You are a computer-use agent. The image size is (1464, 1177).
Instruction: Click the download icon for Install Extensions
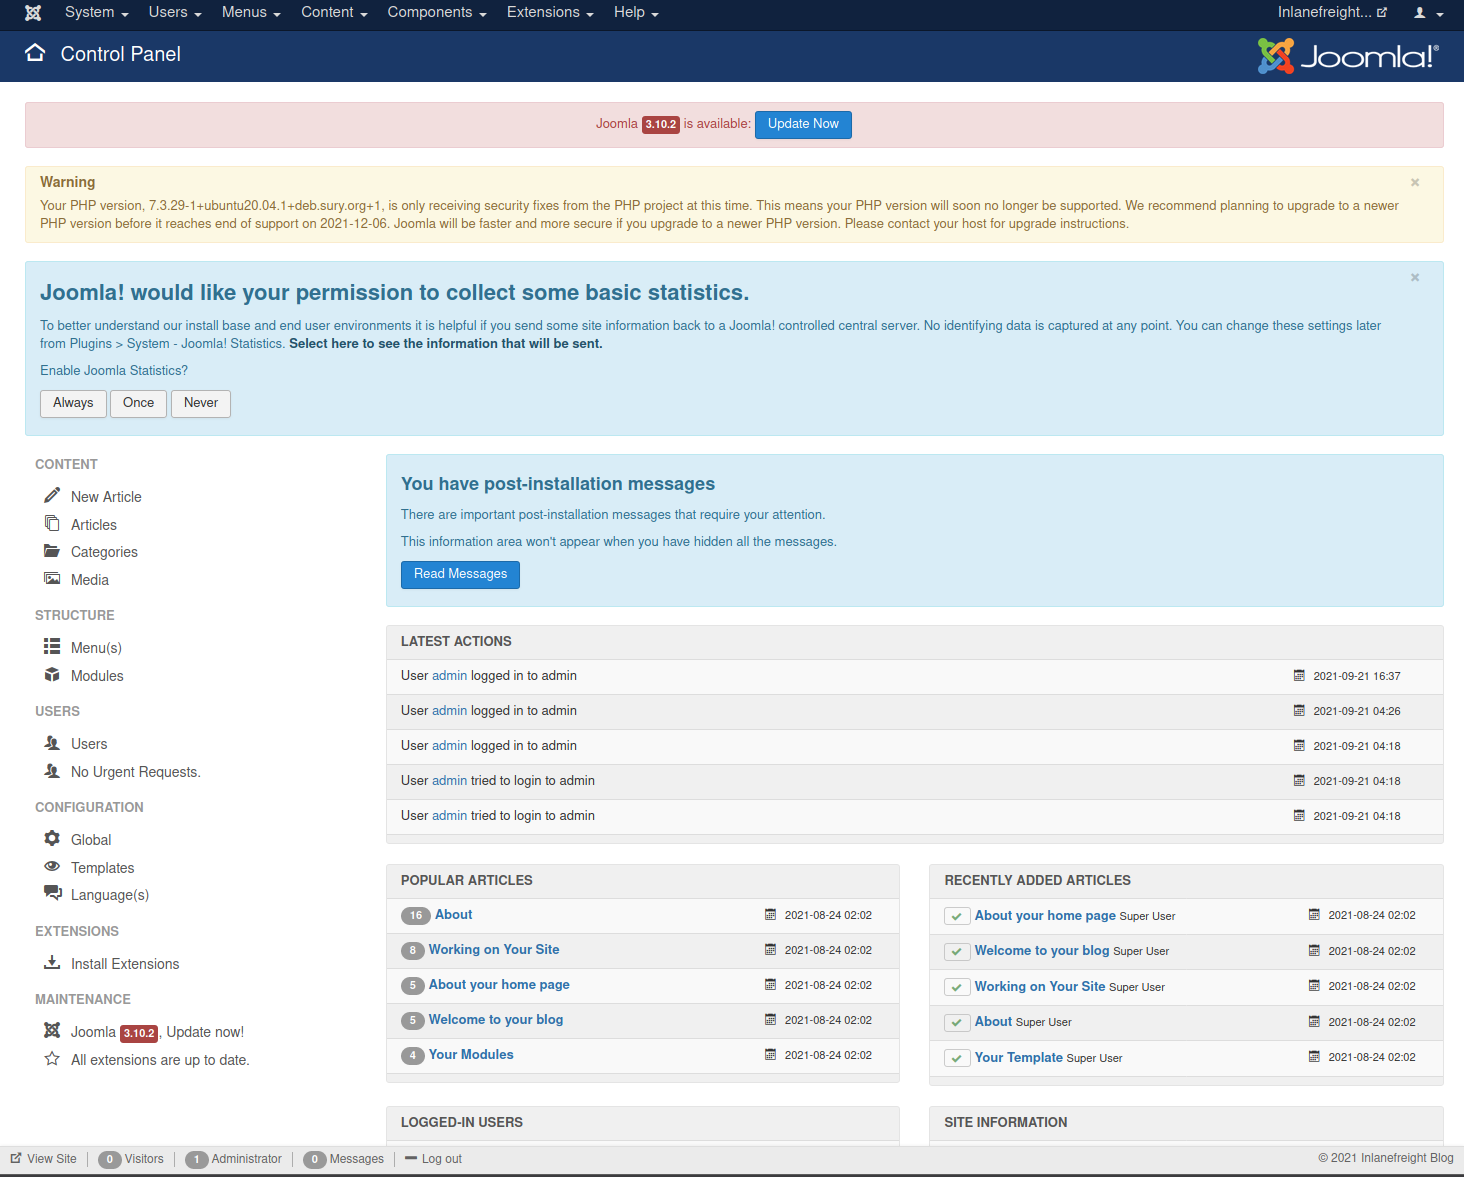52,963
